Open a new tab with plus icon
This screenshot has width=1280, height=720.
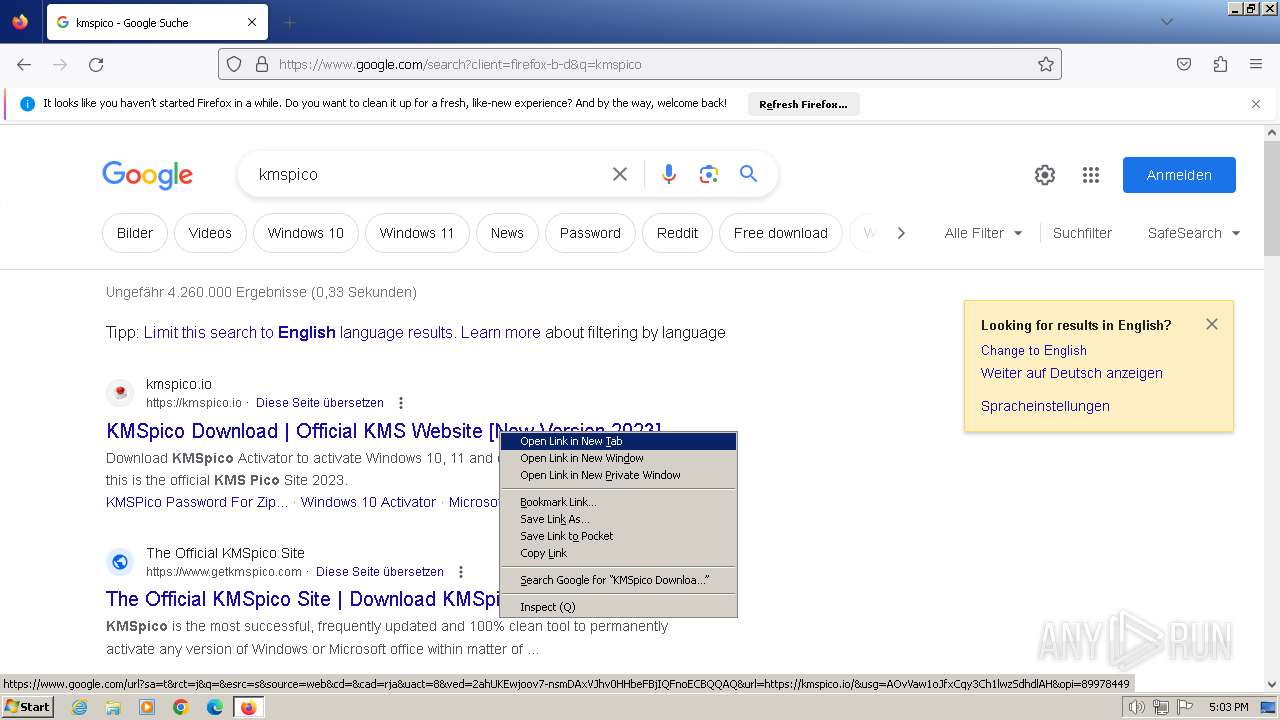coord(290,22)
